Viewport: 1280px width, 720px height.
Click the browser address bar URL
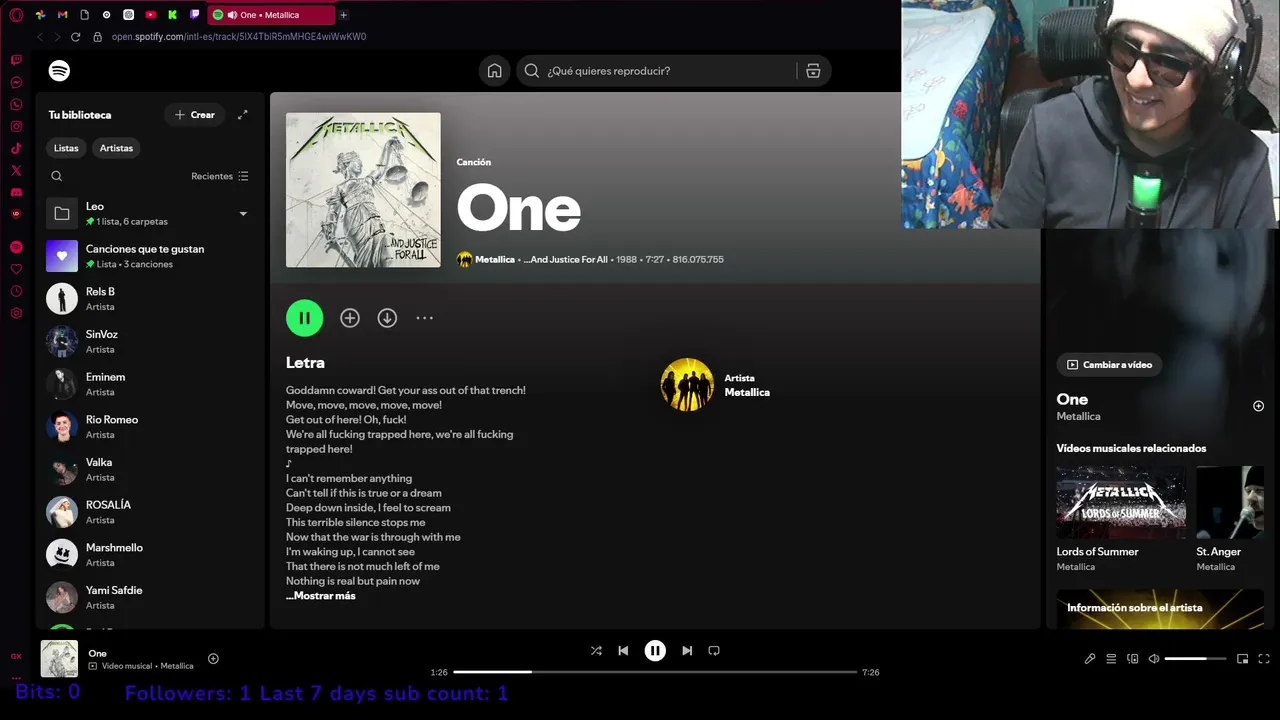pyautogui.click(x=239, y=37)
